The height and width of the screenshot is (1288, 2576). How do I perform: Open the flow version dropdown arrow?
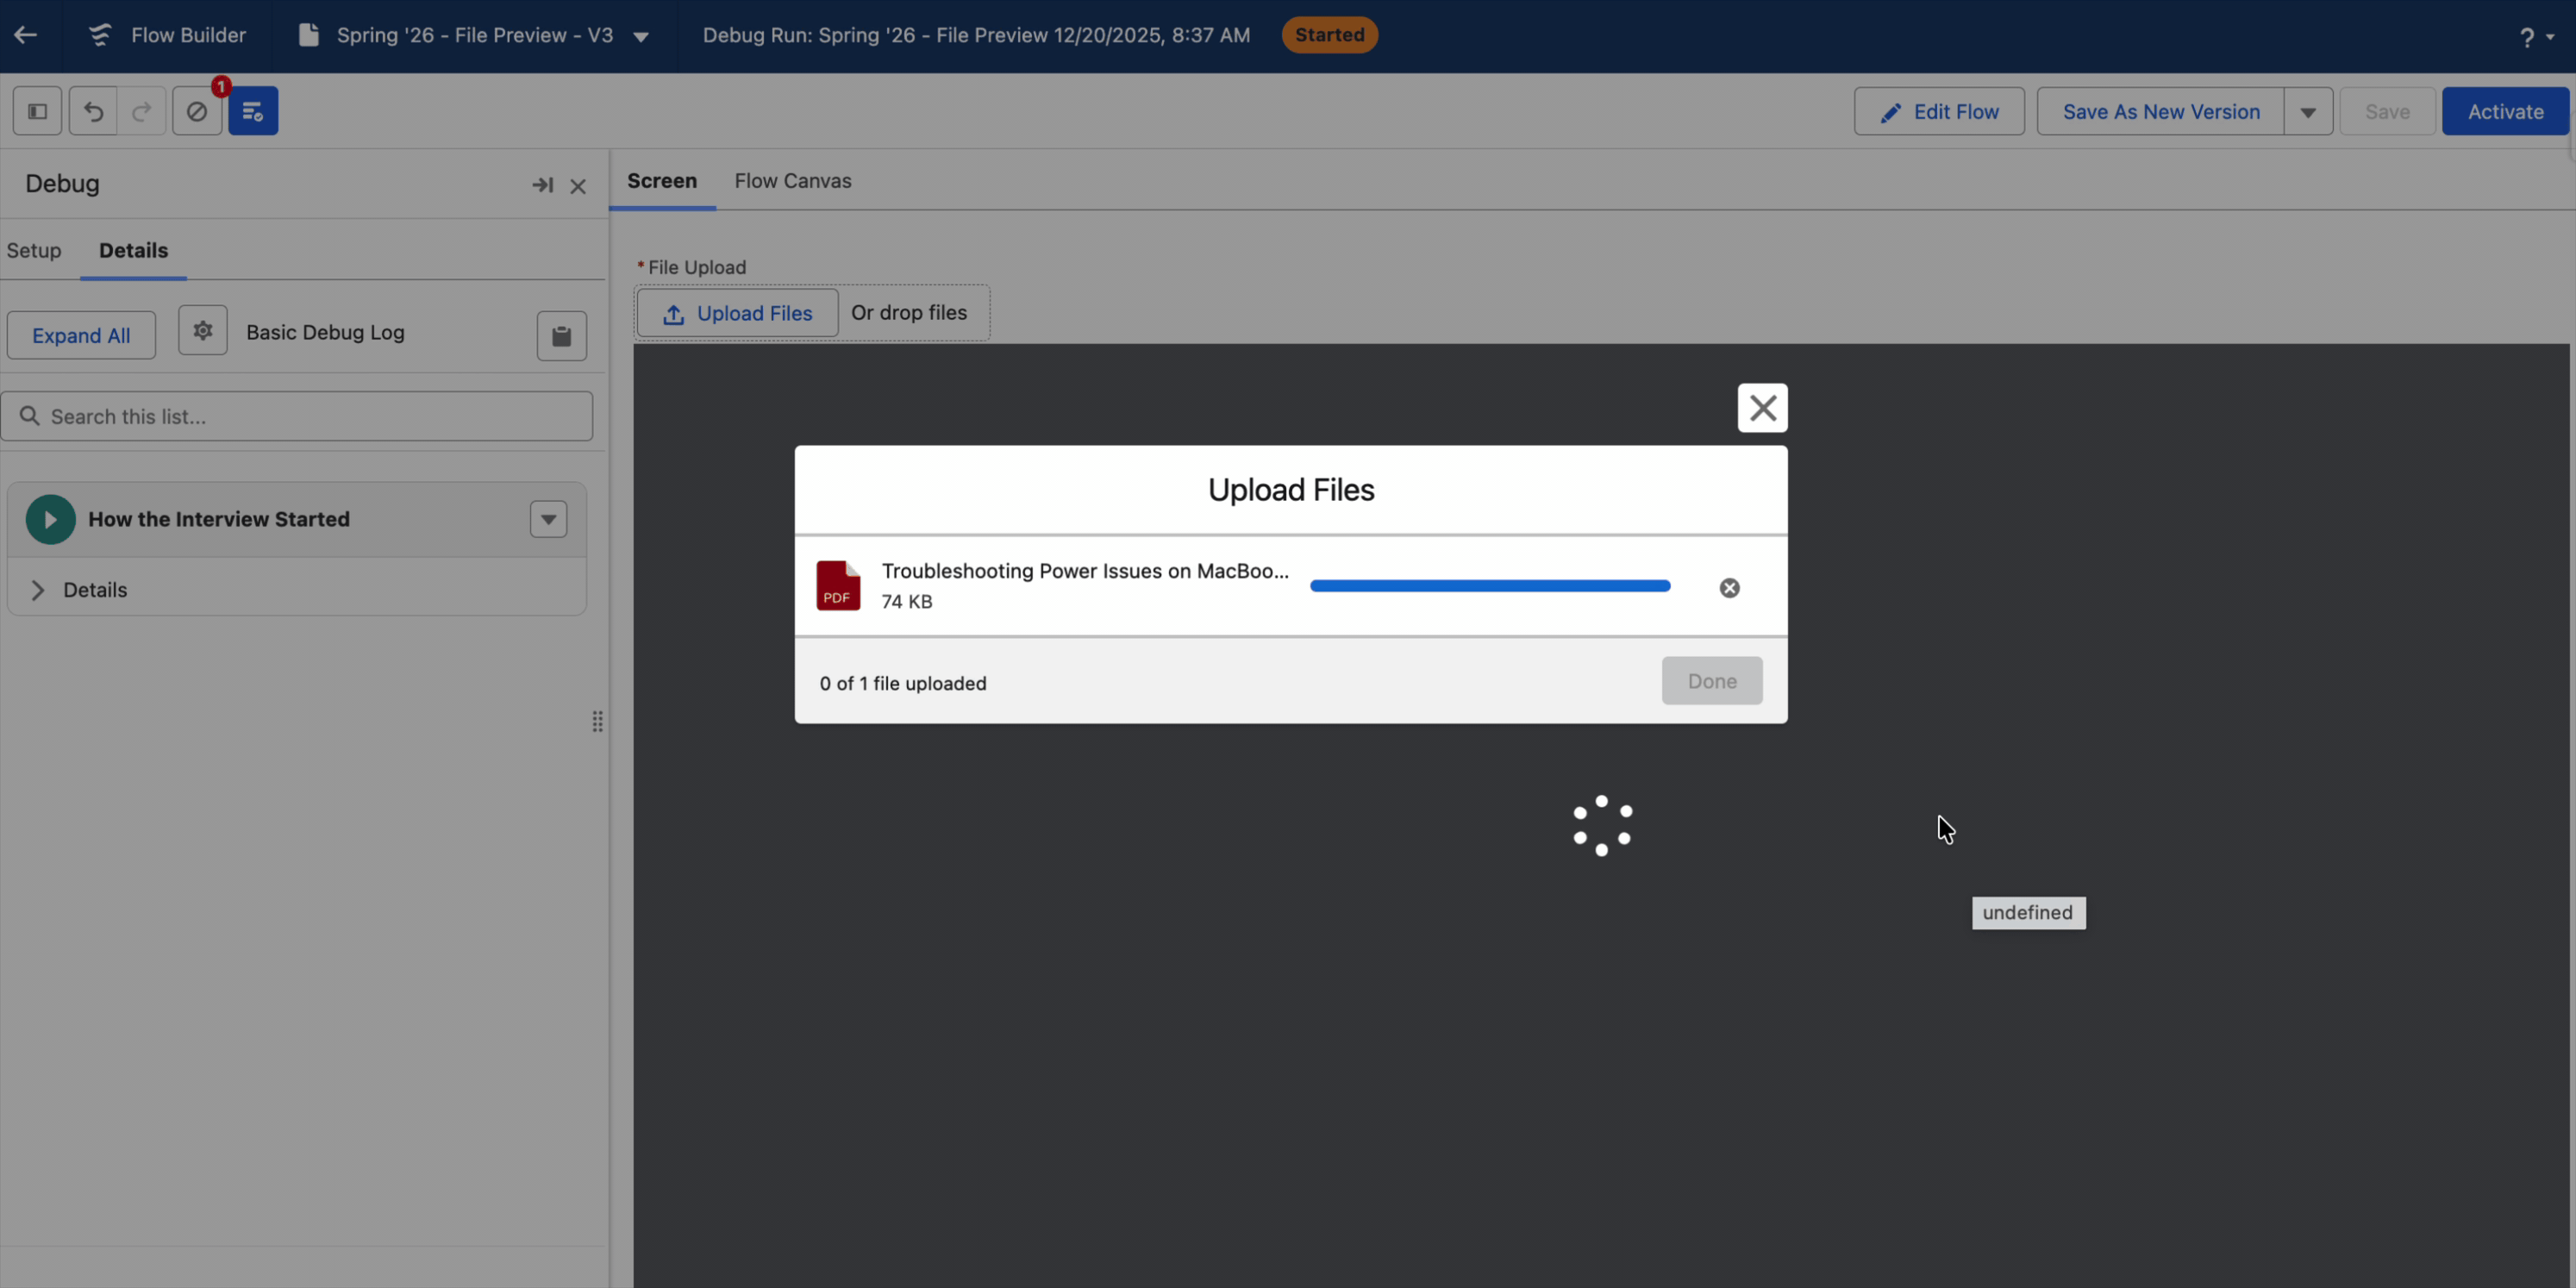click(x=640, y=35)
